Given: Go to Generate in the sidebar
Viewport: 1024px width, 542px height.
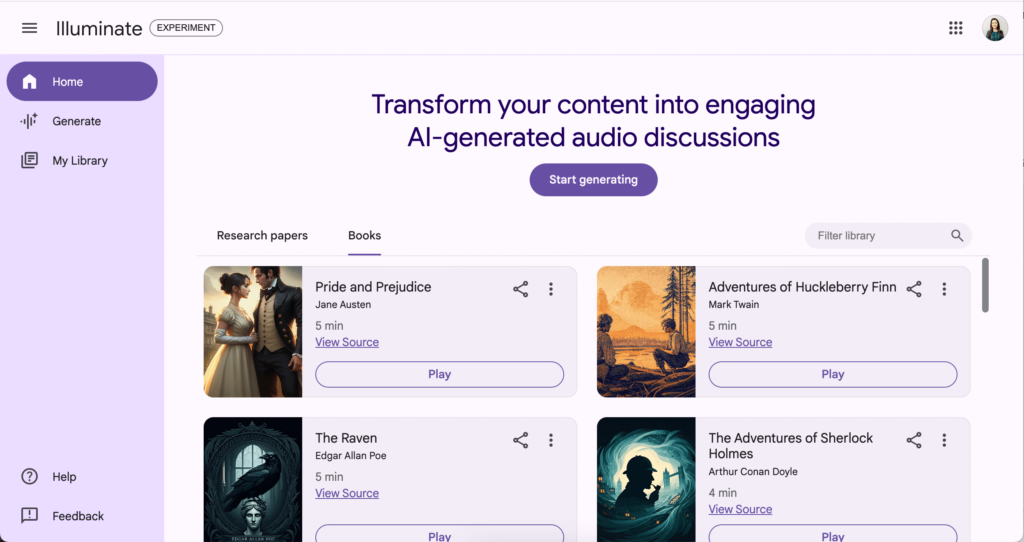Looking at the screenshot, I should [82, 121].
